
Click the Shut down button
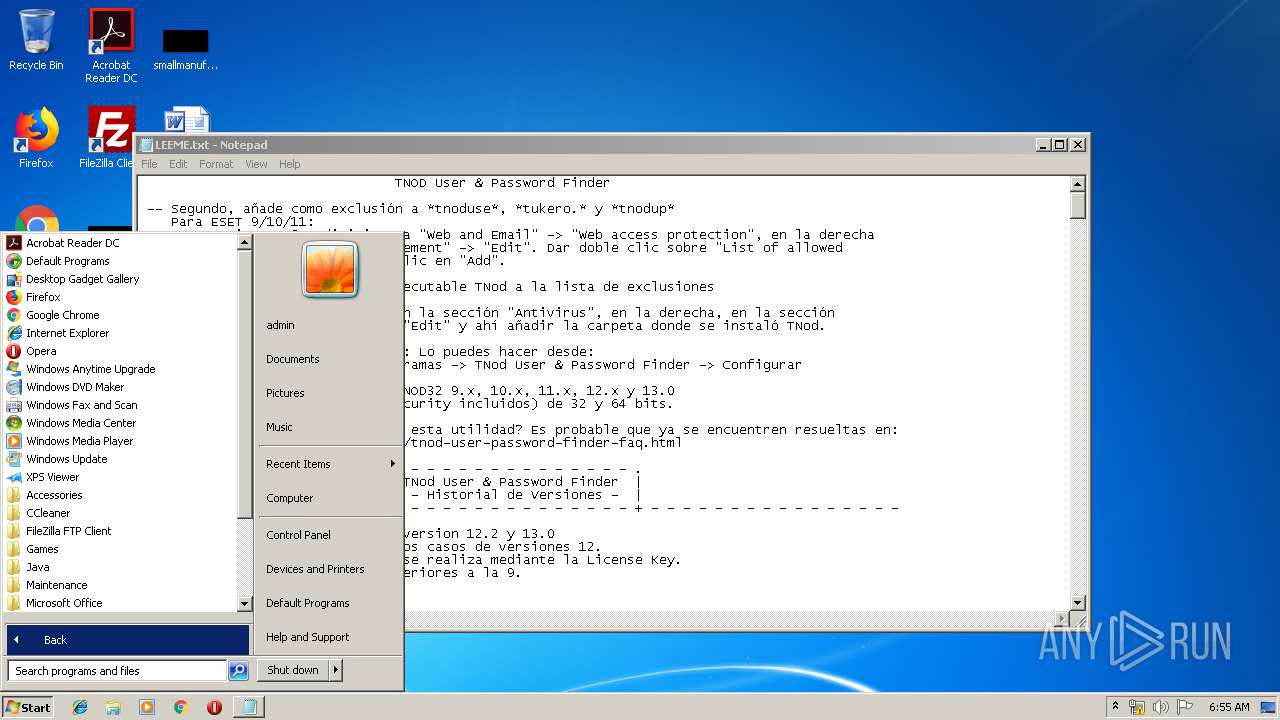tap(293, 670)
